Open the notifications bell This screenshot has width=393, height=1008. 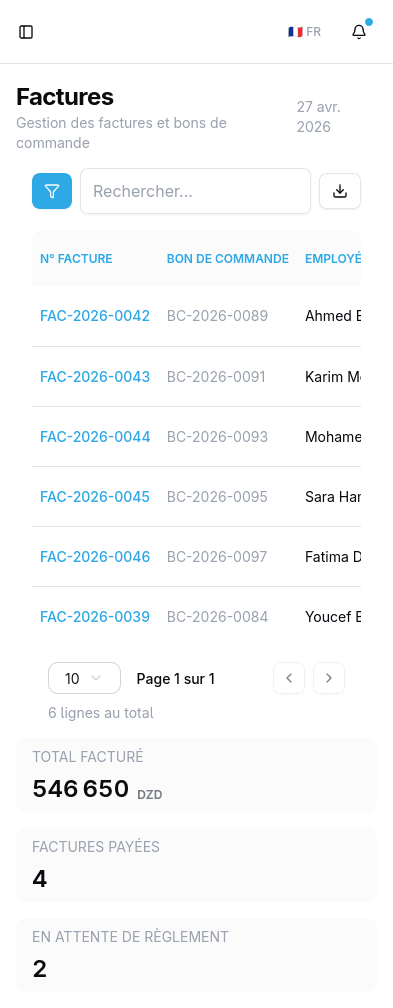359,32
